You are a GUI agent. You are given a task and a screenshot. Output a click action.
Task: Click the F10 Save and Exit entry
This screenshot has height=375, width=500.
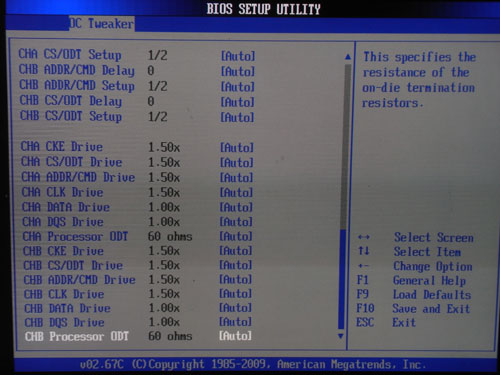(413, 309)
